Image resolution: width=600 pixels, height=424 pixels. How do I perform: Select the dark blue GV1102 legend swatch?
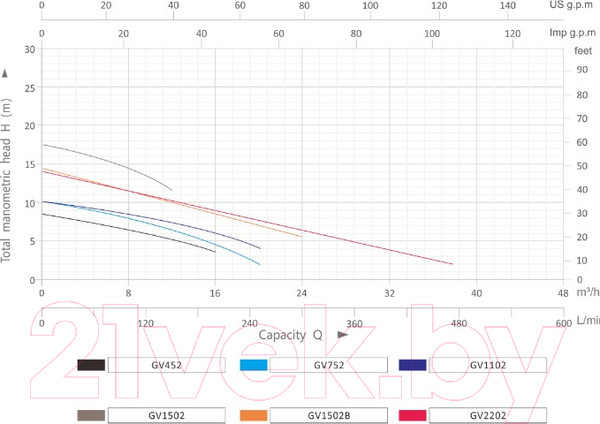tap(413, 365)
